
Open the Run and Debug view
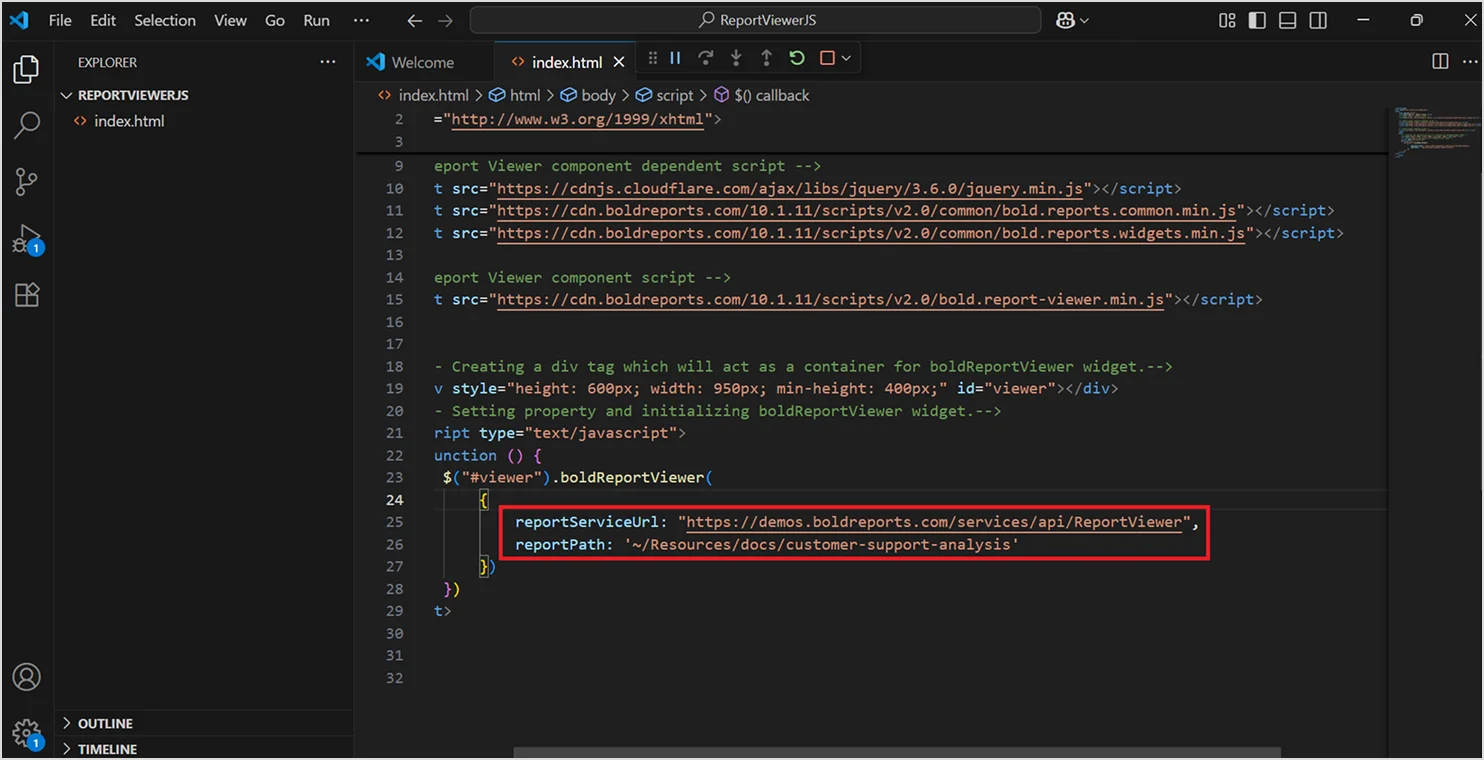27,240
